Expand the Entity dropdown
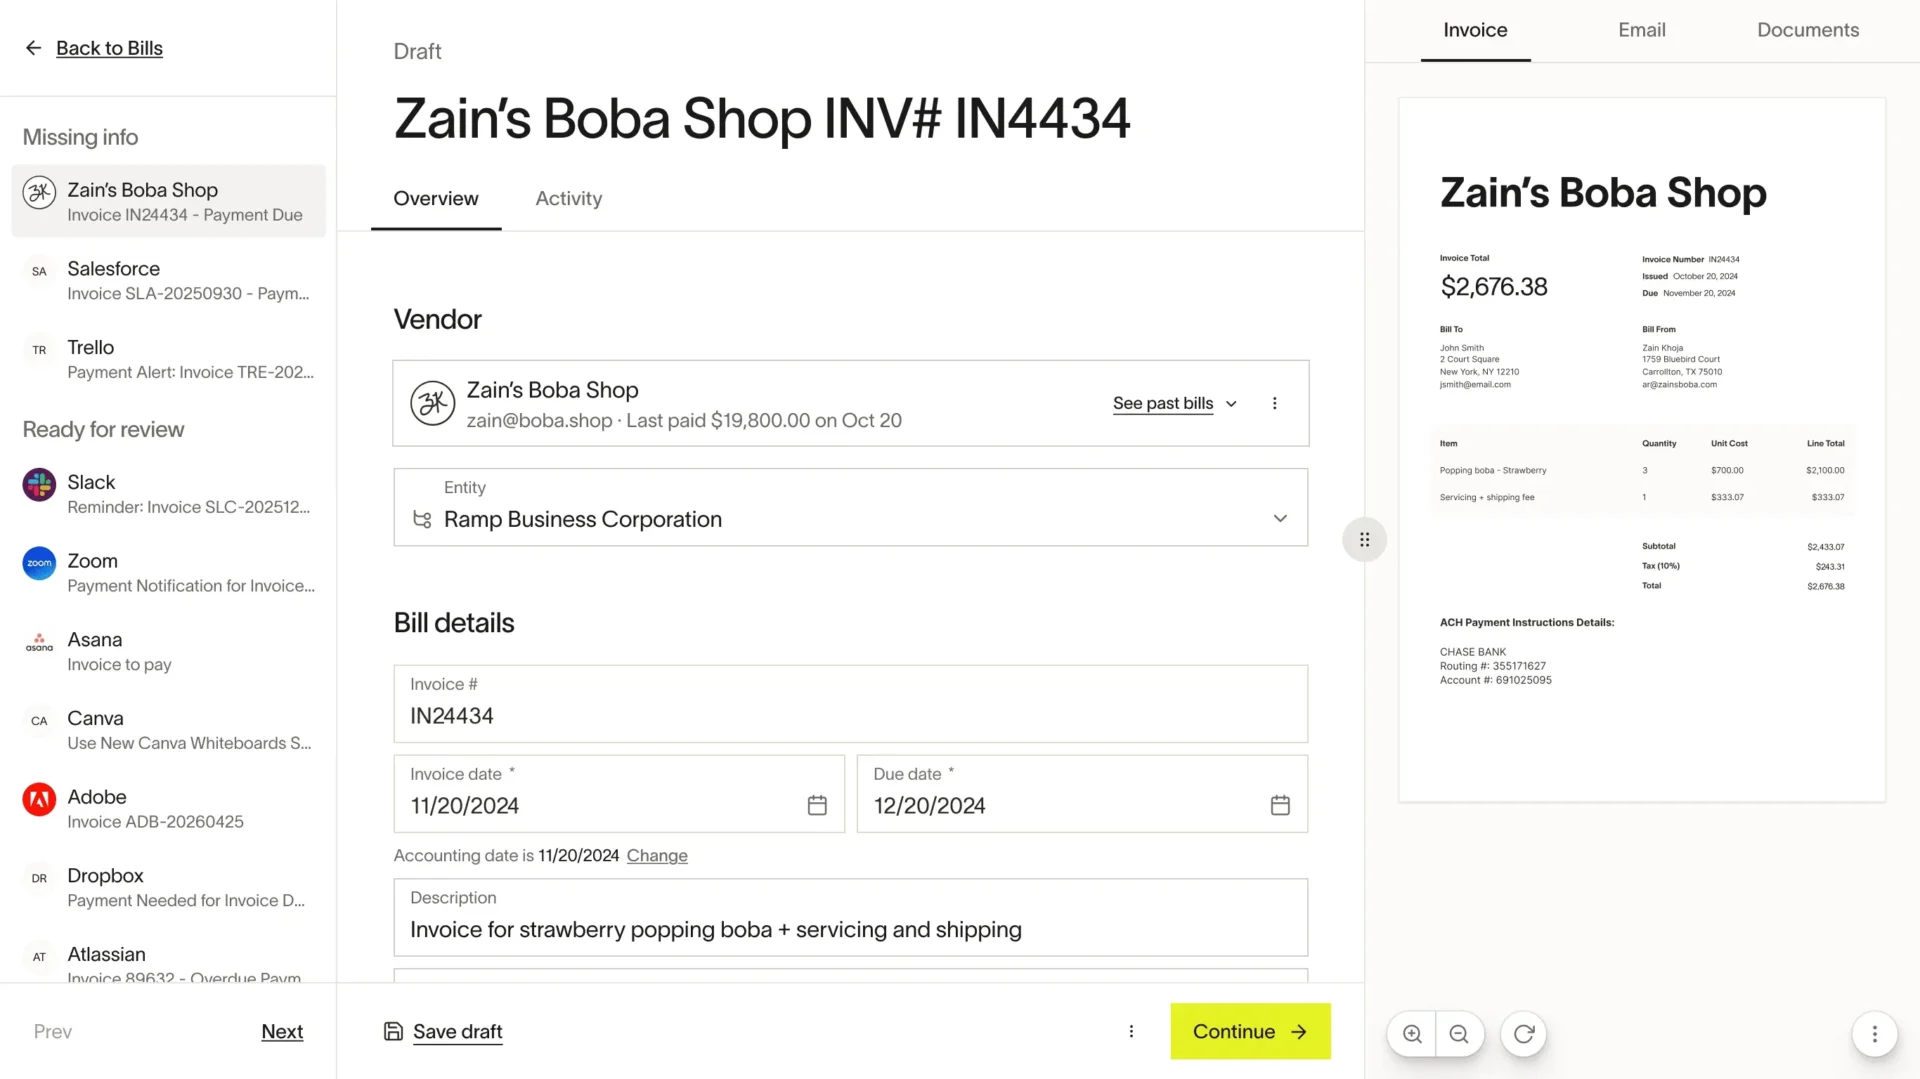The image size is (1920, 1079). pos(1280,518)
